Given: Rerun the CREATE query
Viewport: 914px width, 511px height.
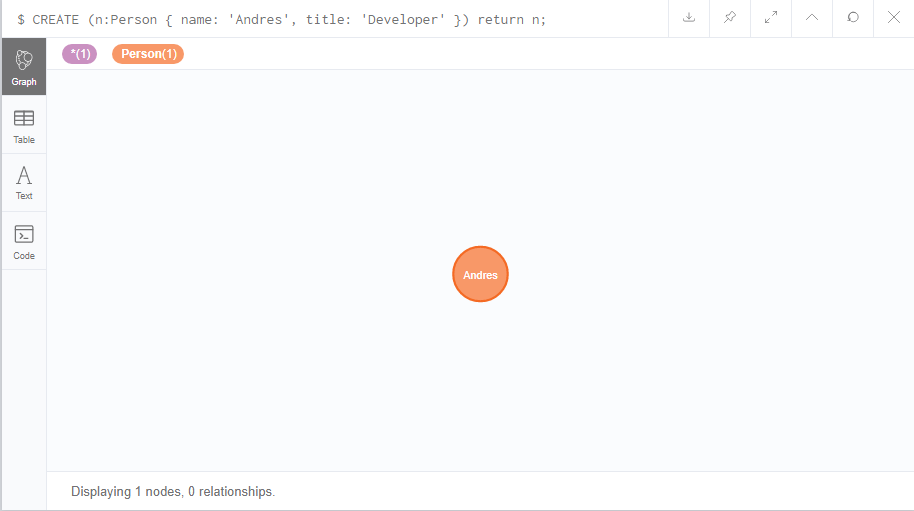Looking at the screenshot, I should (x=853, y=18).
